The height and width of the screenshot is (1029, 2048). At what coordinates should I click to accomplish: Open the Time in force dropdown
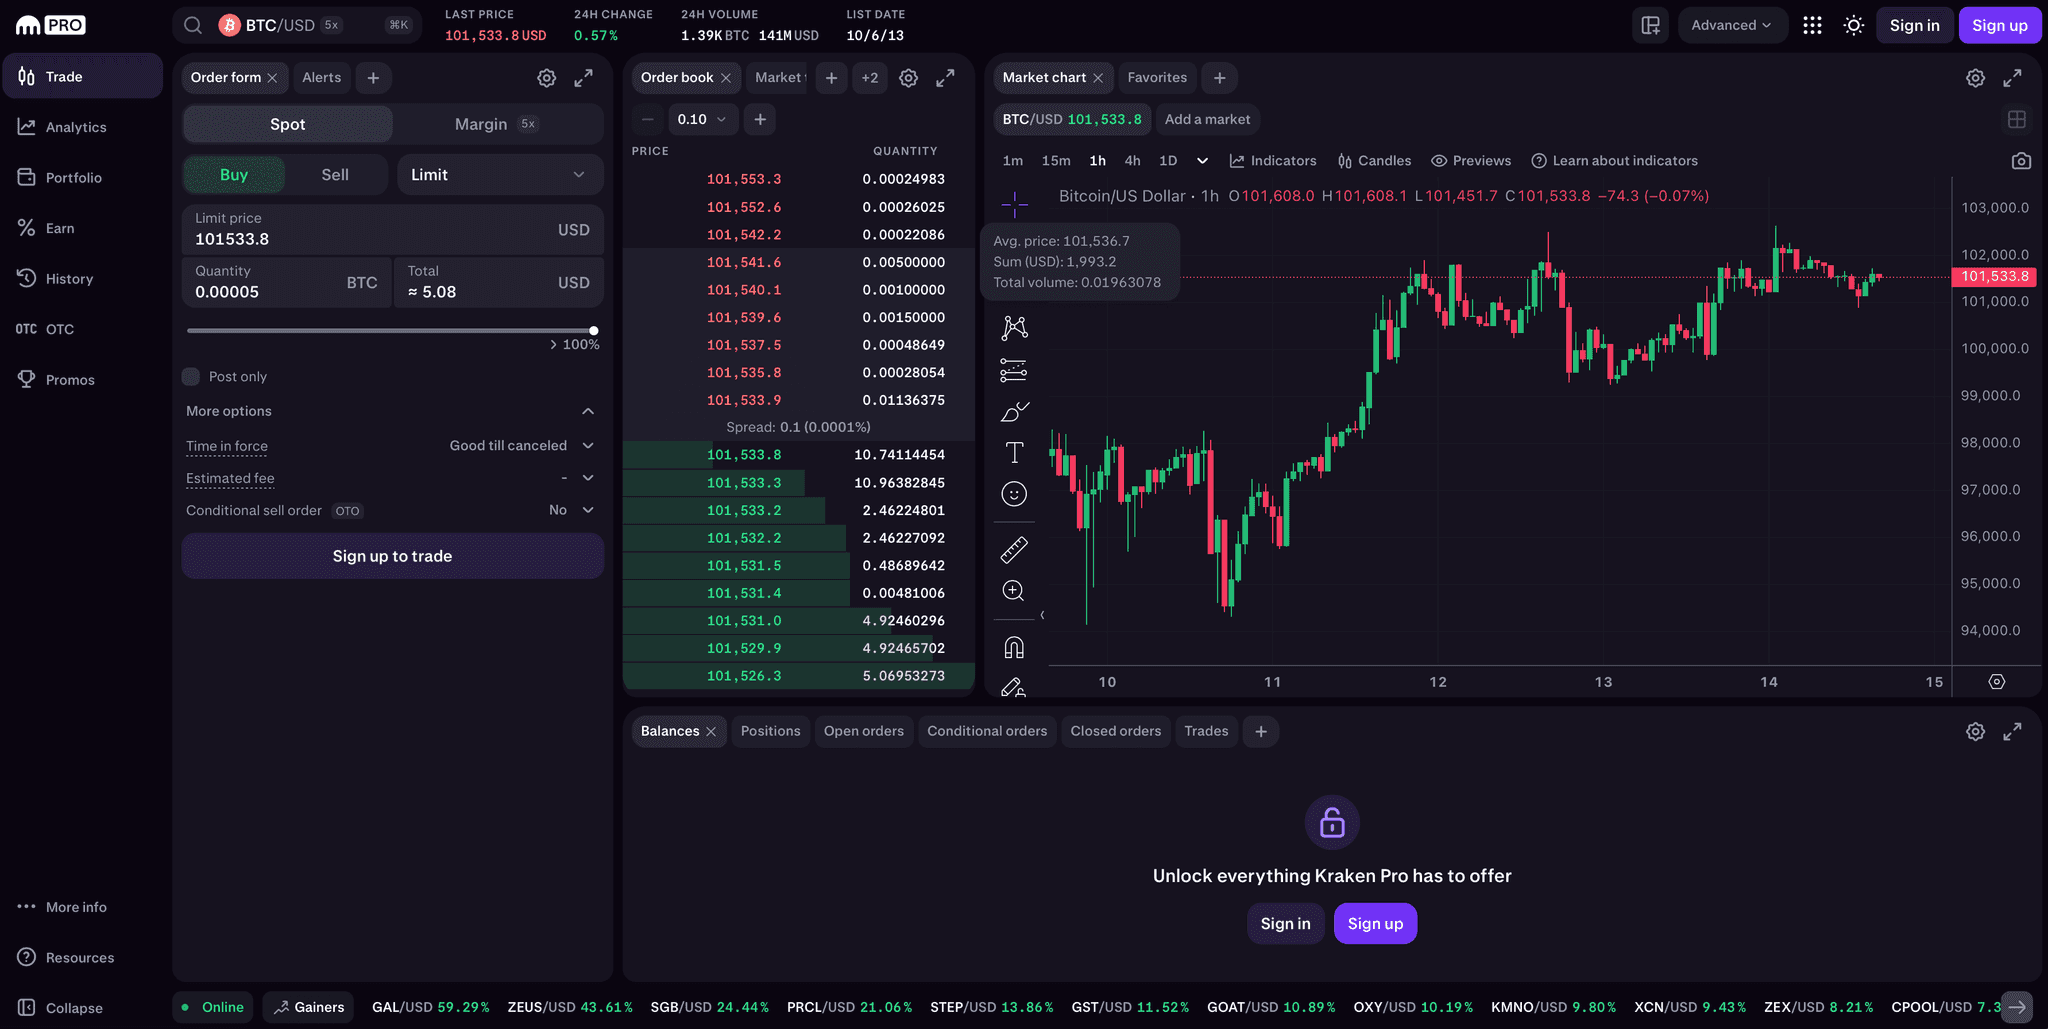521,445
